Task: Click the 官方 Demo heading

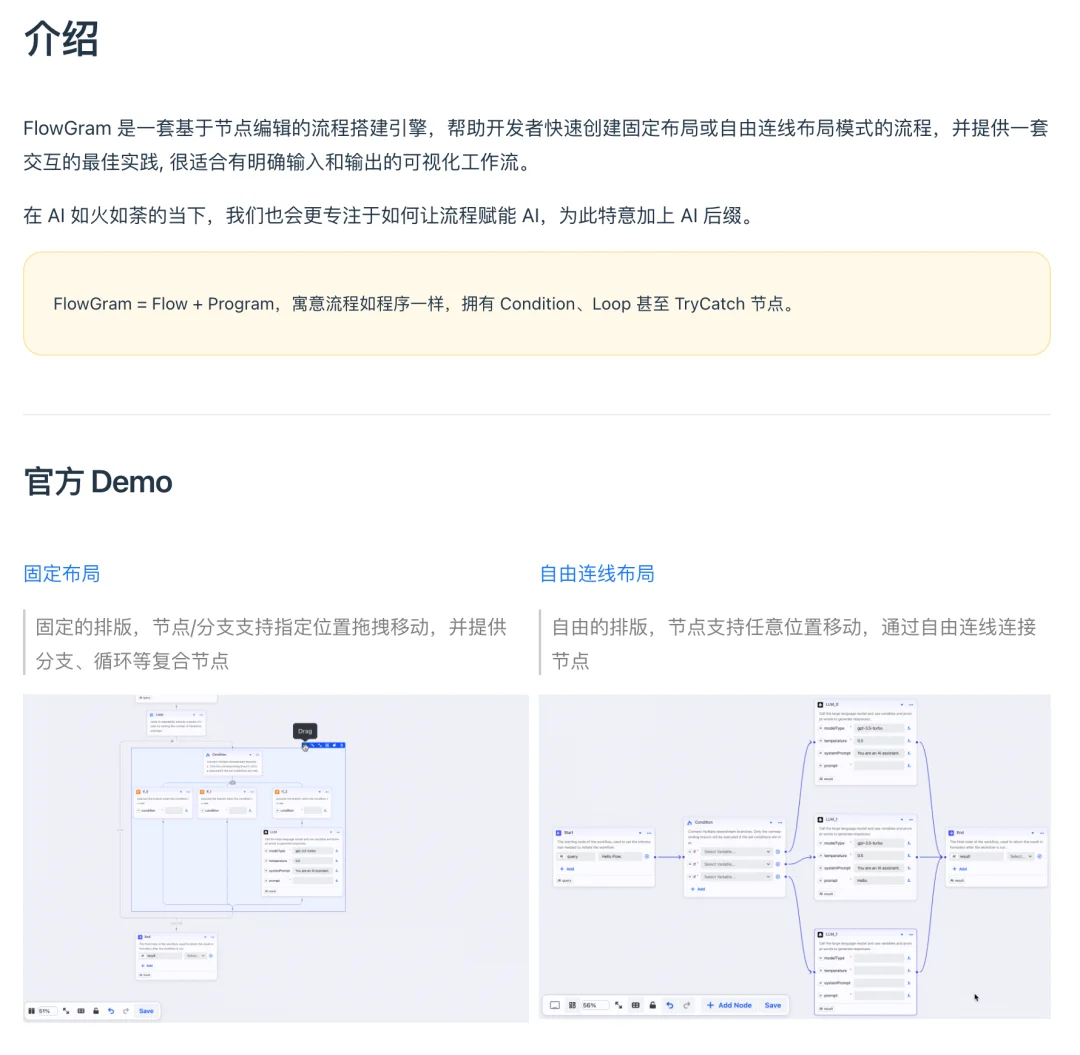Action: (98, 481)
